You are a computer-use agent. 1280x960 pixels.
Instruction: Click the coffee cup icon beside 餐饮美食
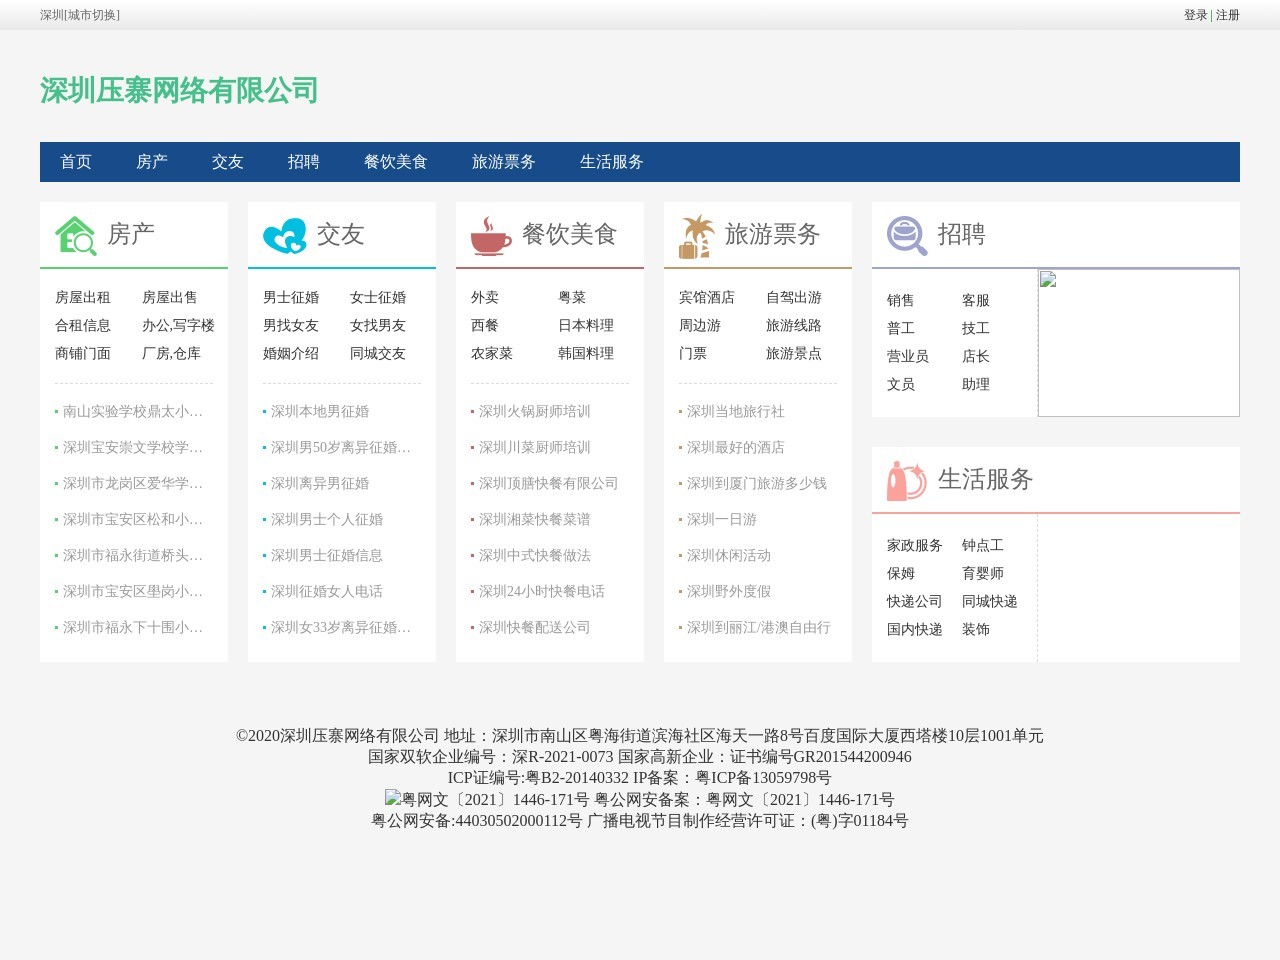coord(491,234)
